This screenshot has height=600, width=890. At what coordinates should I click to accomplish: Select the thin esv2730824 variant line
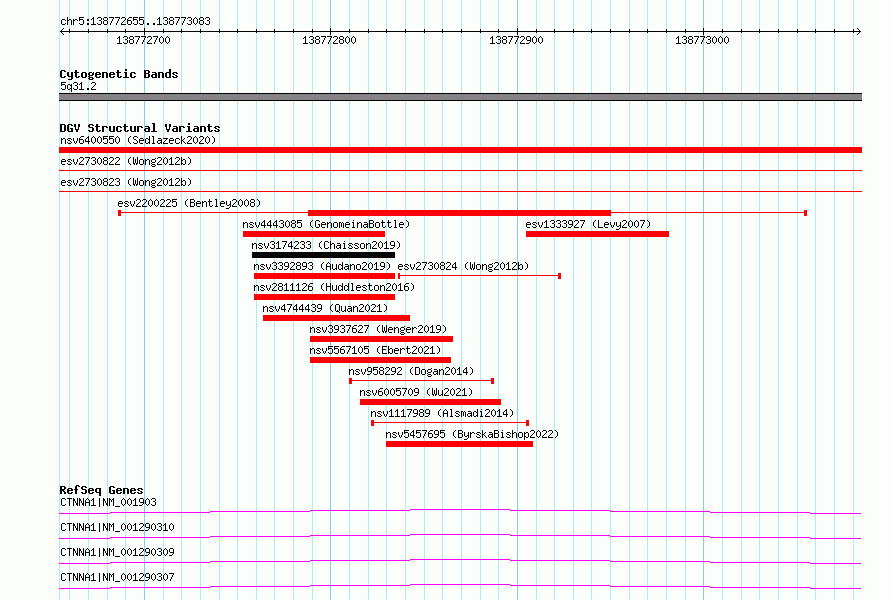(x=479, y=276)
